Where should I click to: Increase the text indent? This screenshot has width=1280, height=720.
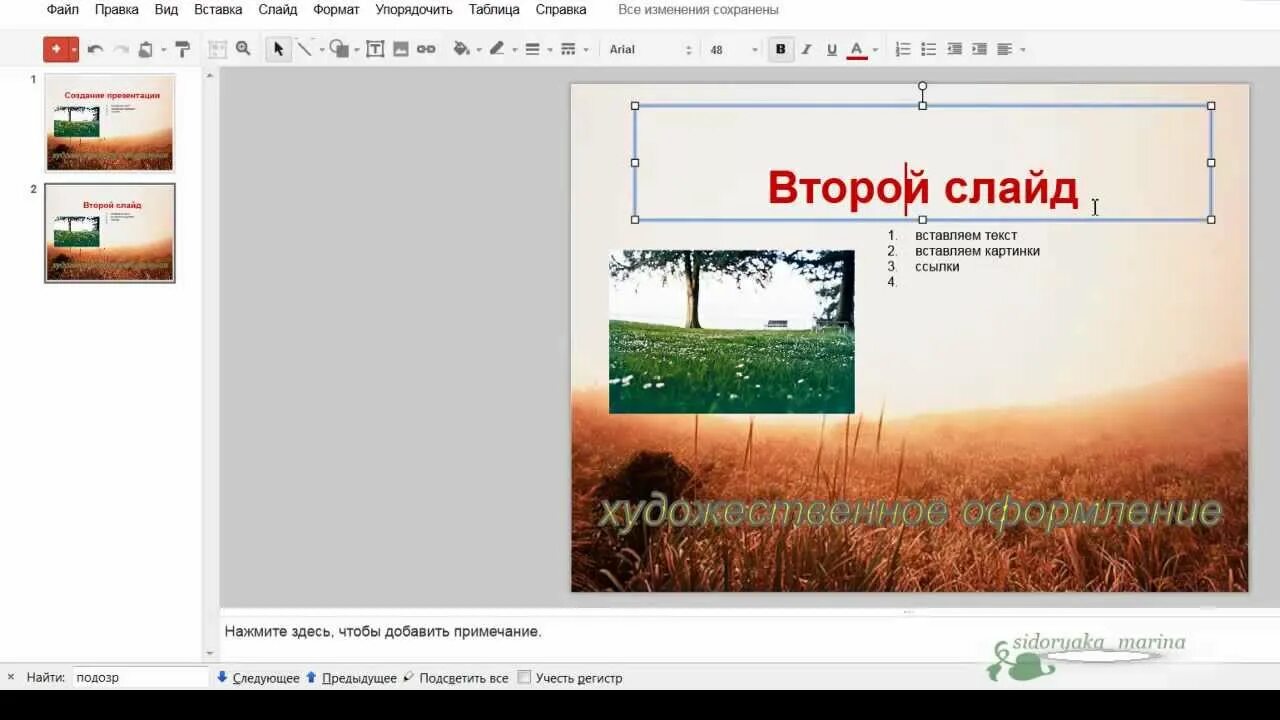tap(979, 49)
